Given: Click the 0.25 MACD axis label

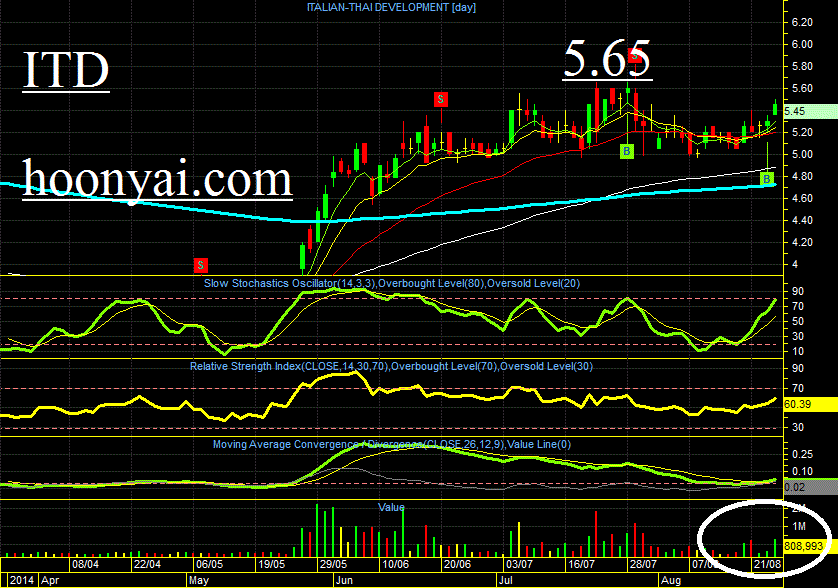Looking at the screenshot, I should [802, 454].
